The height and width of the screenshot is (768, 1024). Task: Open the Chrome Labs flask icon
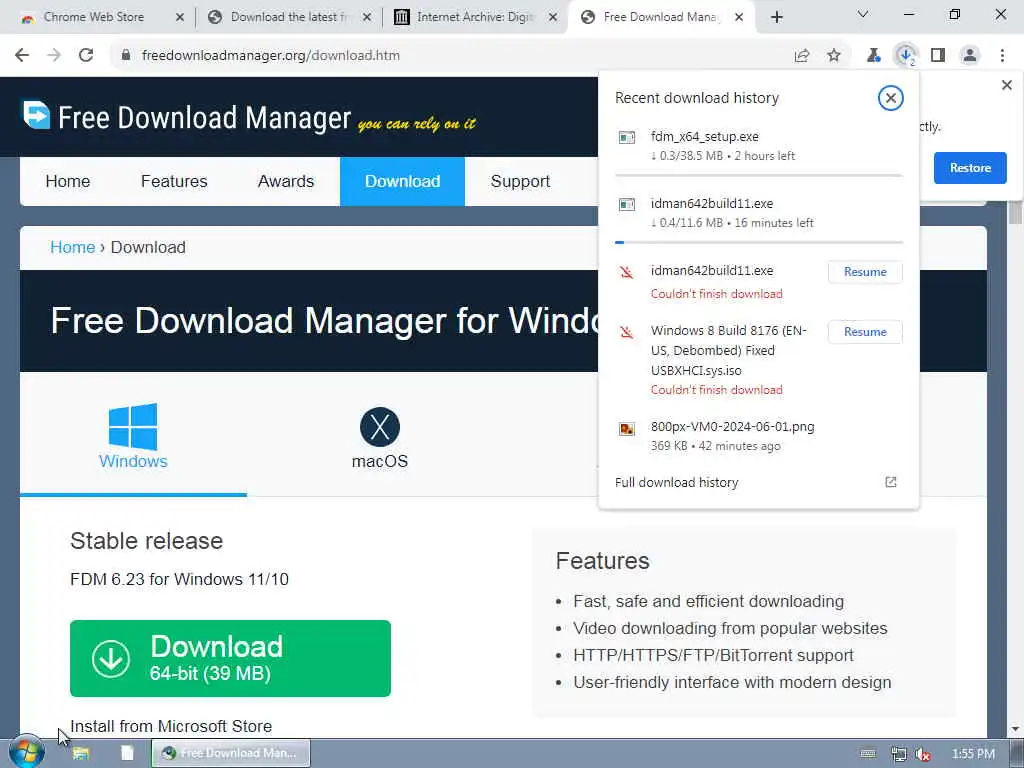[x=873, y=56]
